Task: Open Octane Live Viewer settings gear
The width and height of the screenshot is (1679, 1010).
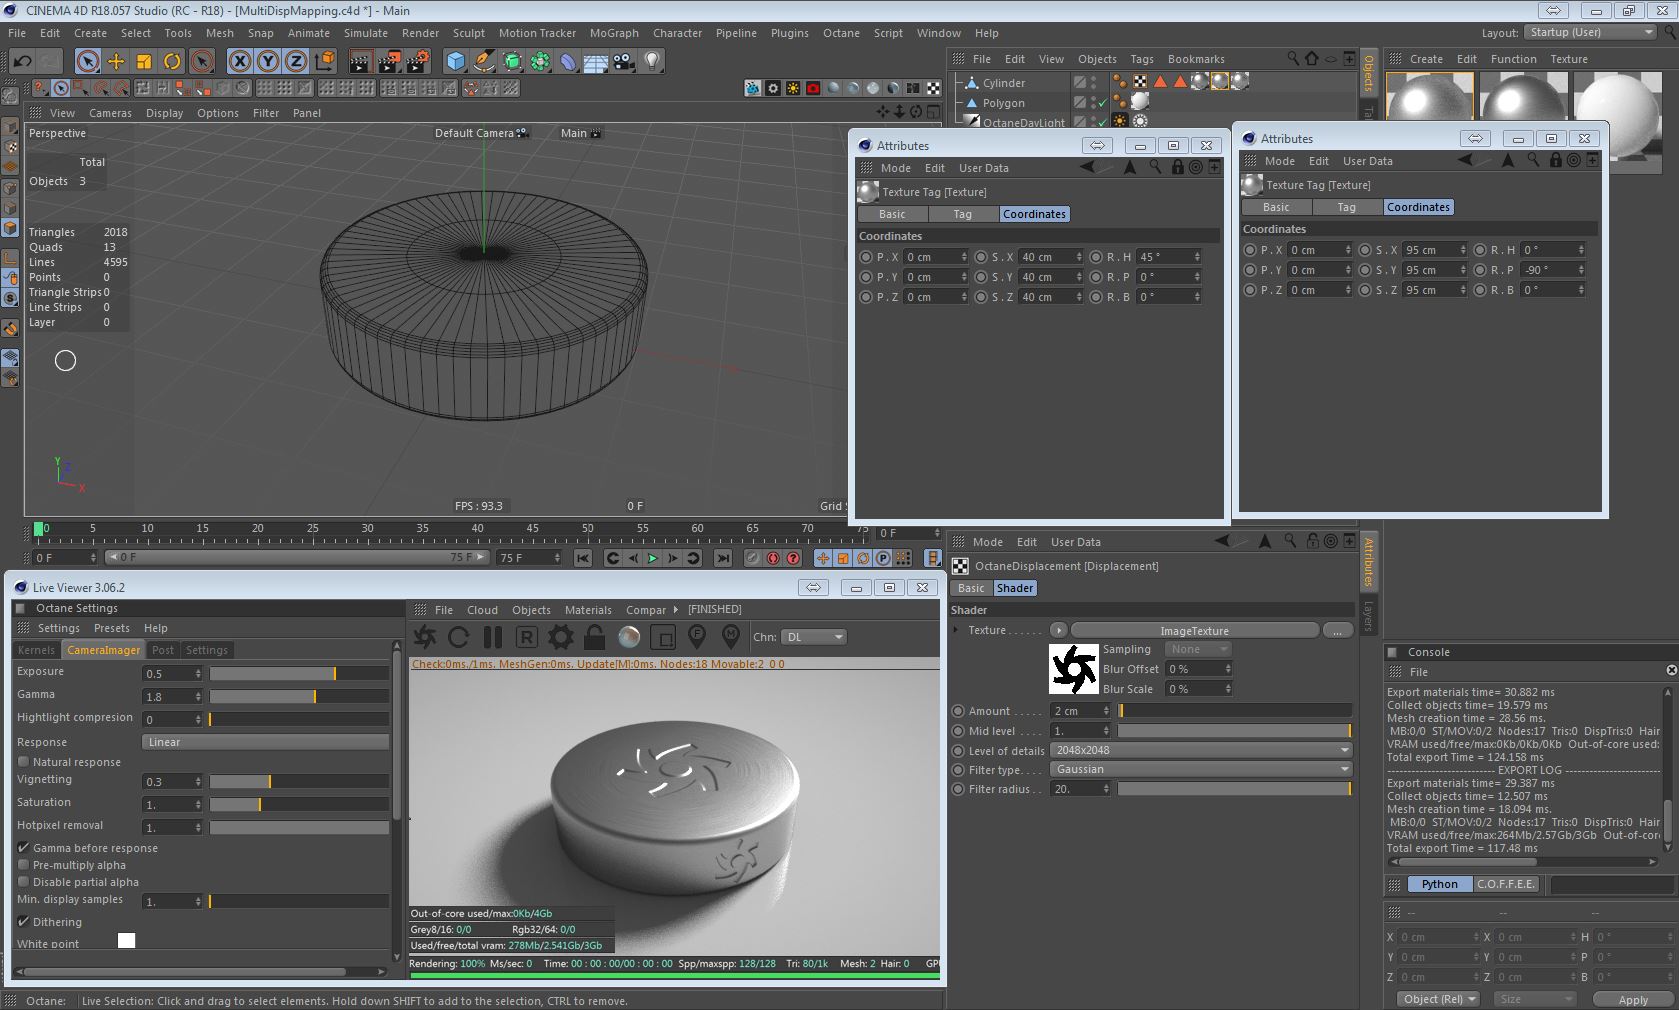Action: pyautogui.click(x=561, y=637)
